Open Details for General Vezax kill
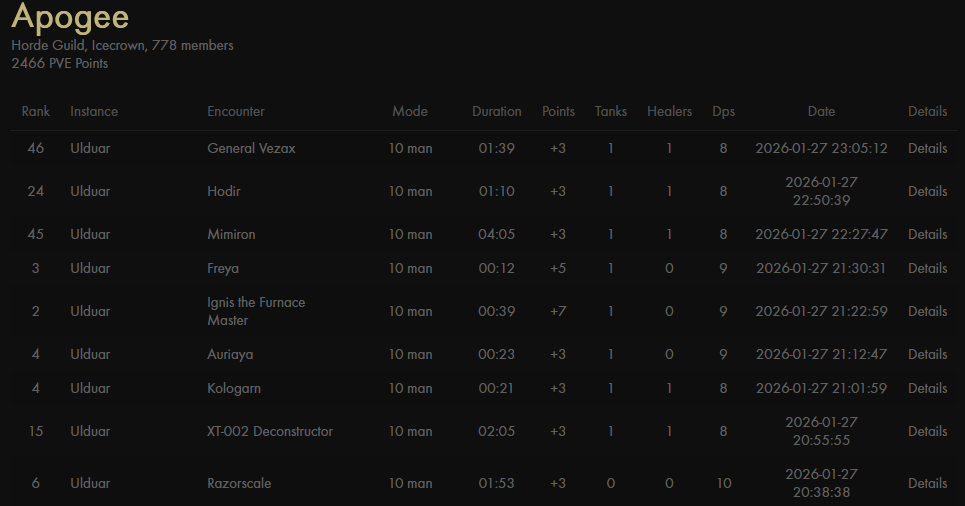The width and height of the screenshot is (965, 506). click(927, 148)
